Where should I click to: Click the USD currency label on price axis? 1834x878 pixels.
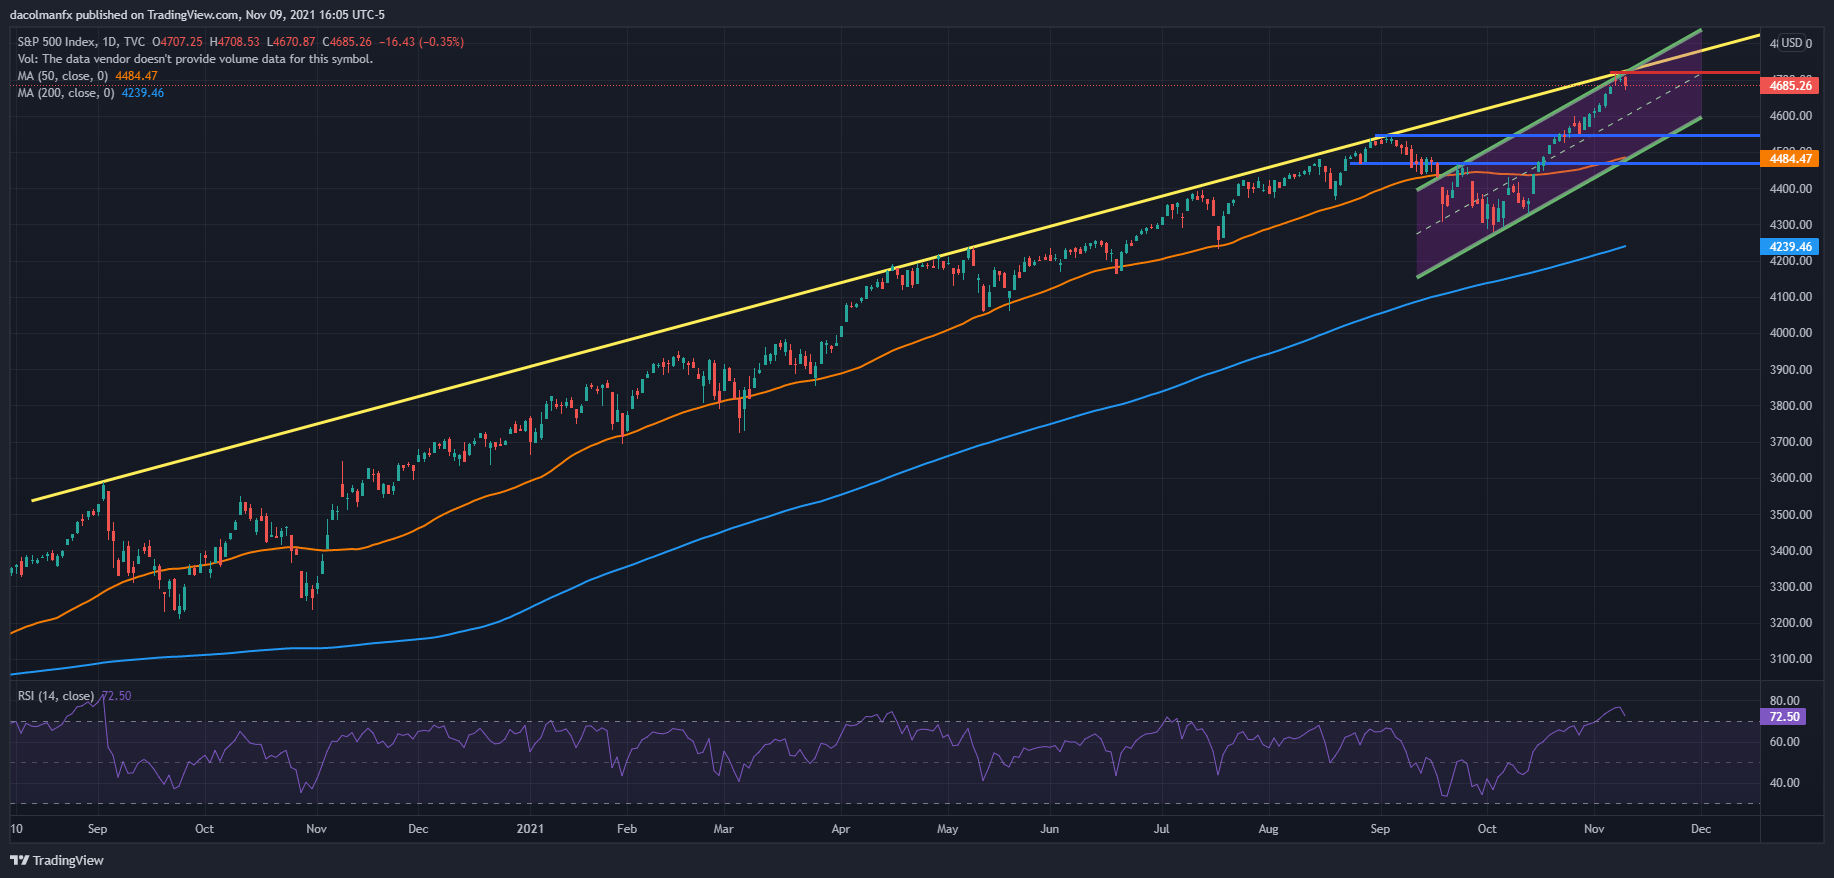(1794, 43)
